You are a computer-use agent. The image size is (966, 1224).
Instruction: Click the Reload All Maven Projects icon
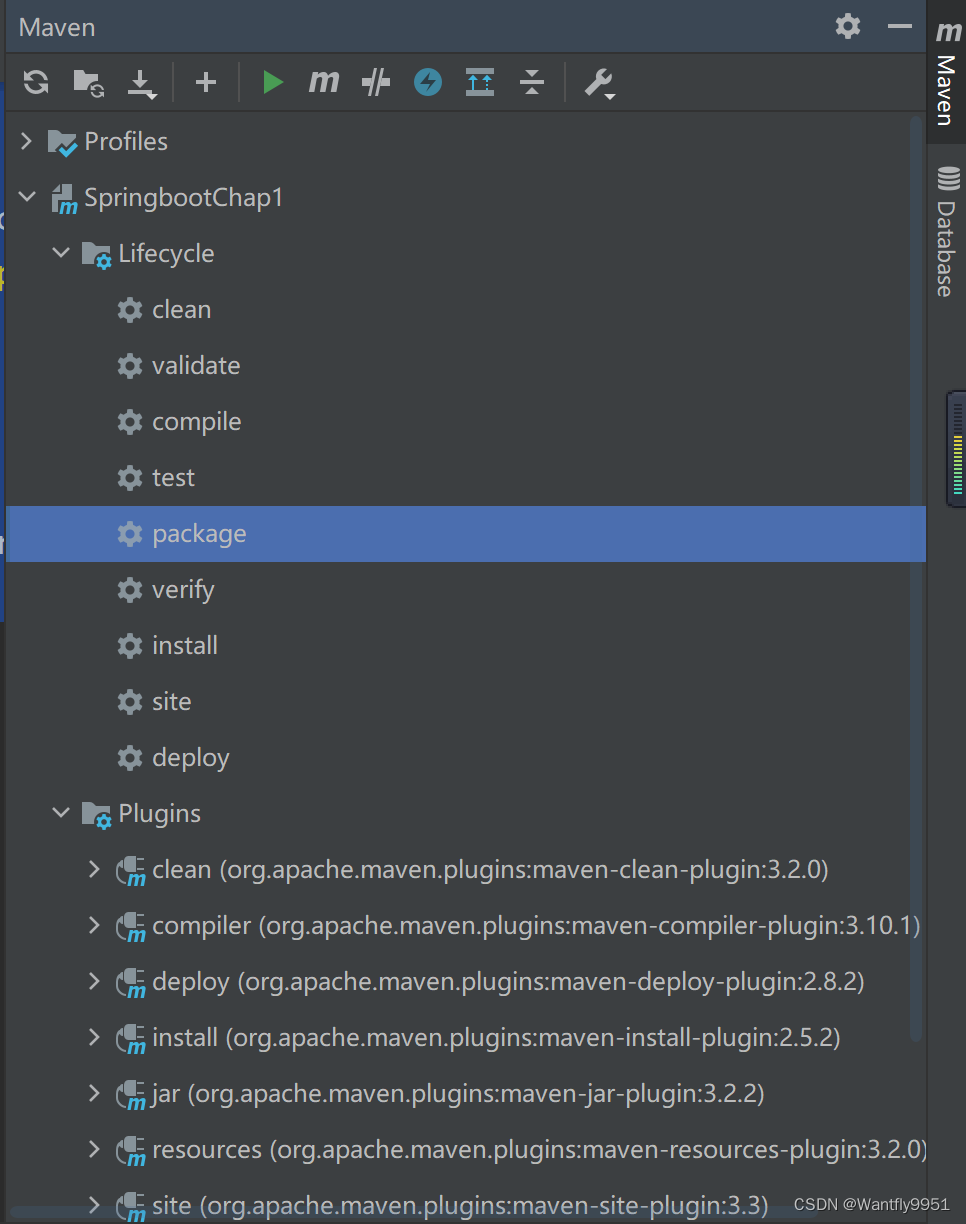tap(36, 82)
